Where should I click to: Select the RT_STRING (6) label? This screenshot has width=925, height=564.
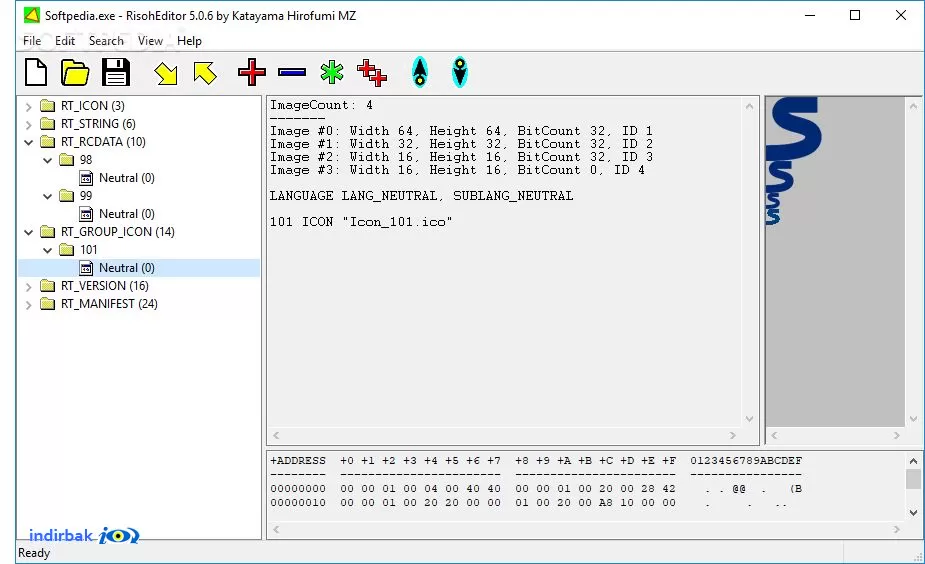click(98, 124)
